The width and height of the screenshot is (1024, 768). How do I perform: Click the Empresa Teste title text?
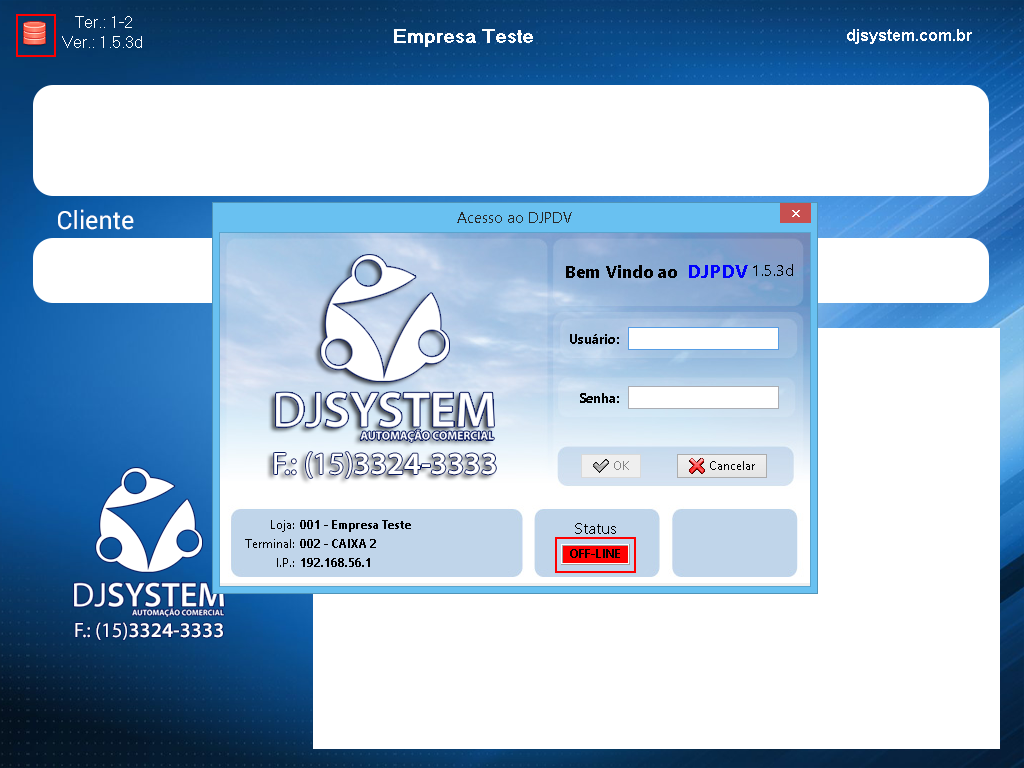463,37
